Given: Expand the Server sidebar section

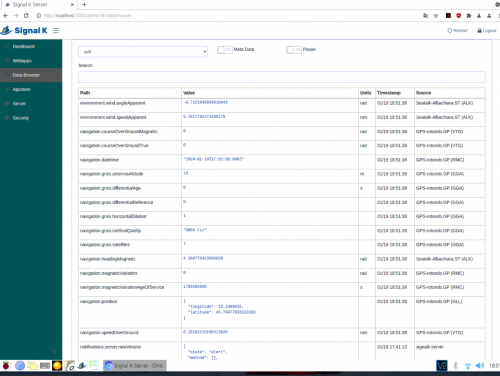Looking at the screenshot, I should click(x=31, y=104).
